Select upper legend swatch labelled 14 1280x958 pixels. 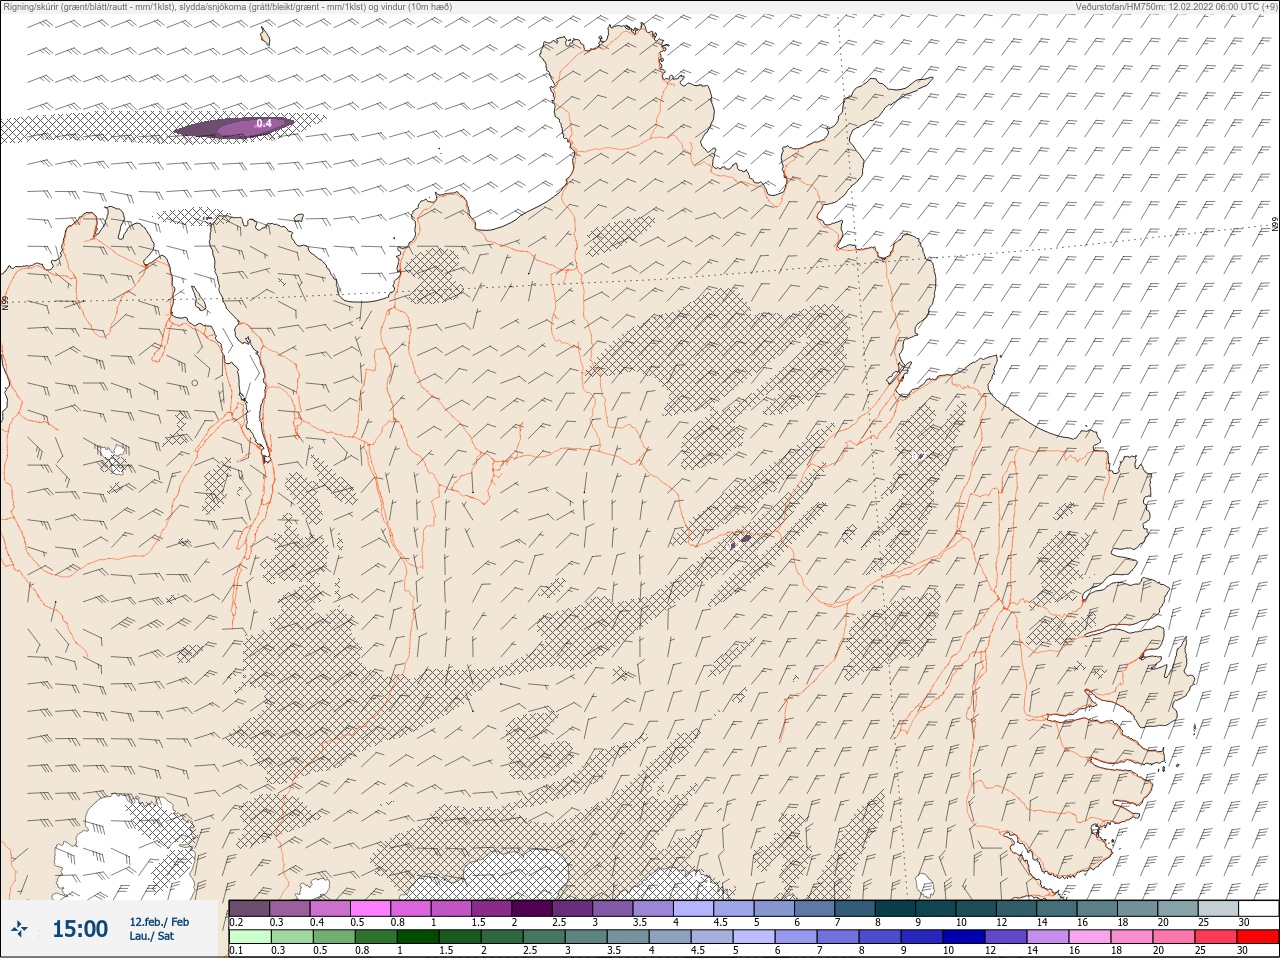click(1057, 908)
